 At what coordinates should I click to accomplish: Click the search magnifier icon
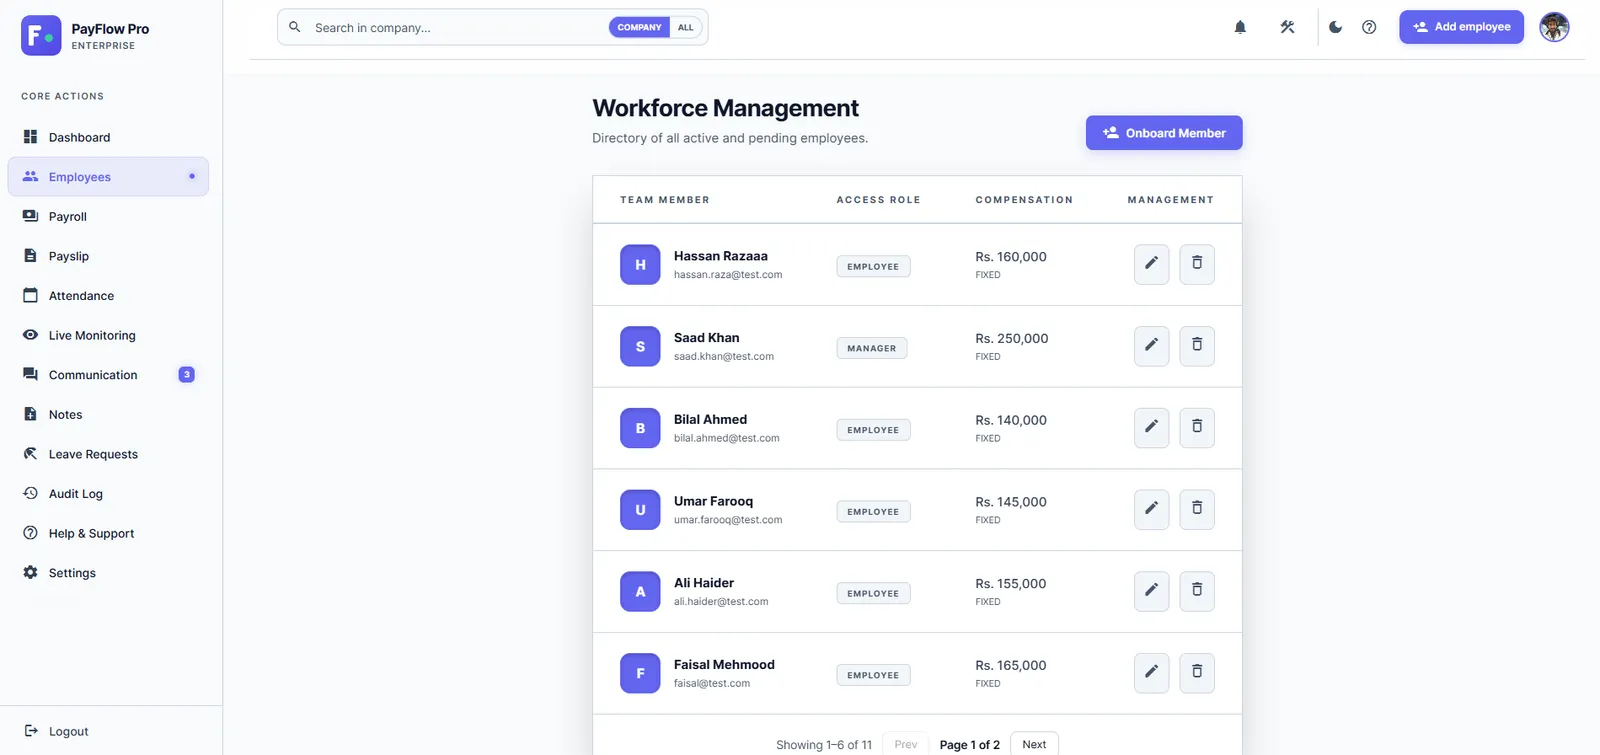pos(295,27)
